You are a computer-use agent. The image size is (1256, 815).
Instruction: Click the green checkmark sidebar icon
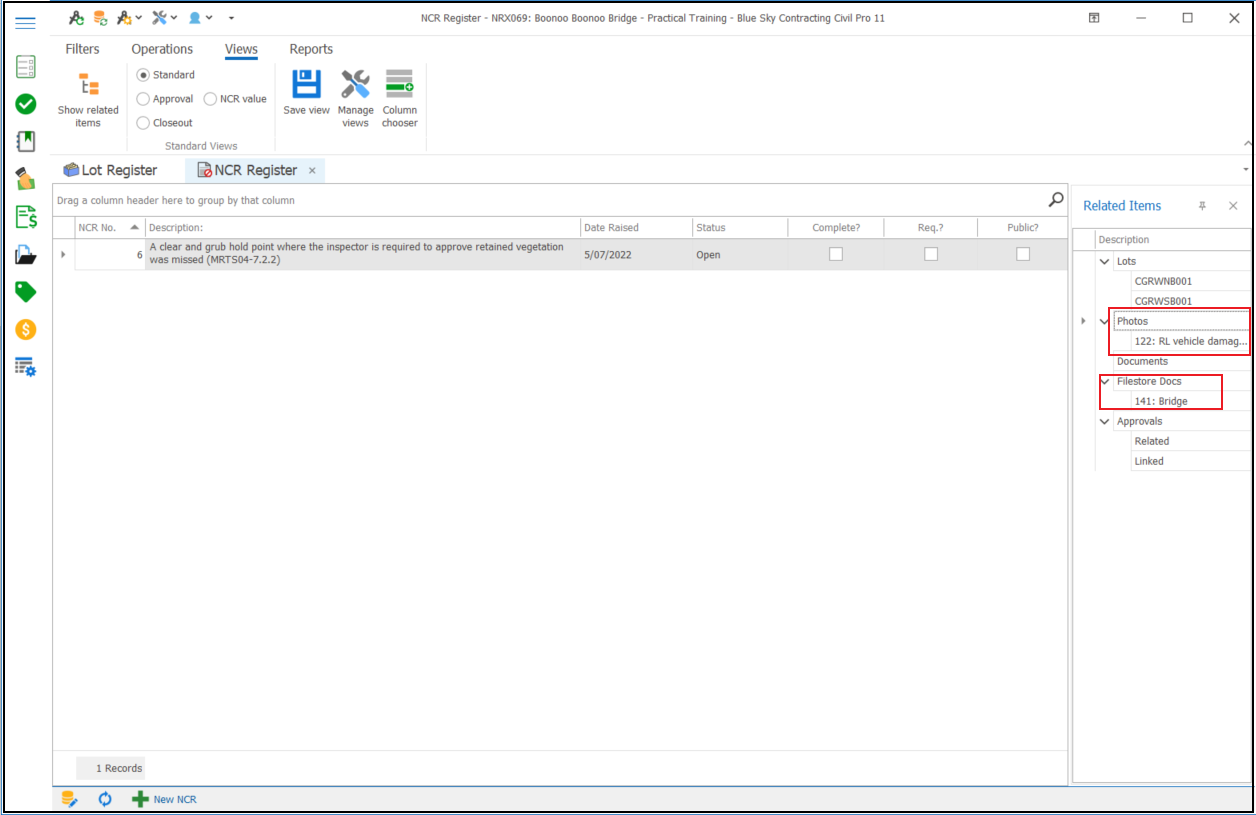point(26,104)
